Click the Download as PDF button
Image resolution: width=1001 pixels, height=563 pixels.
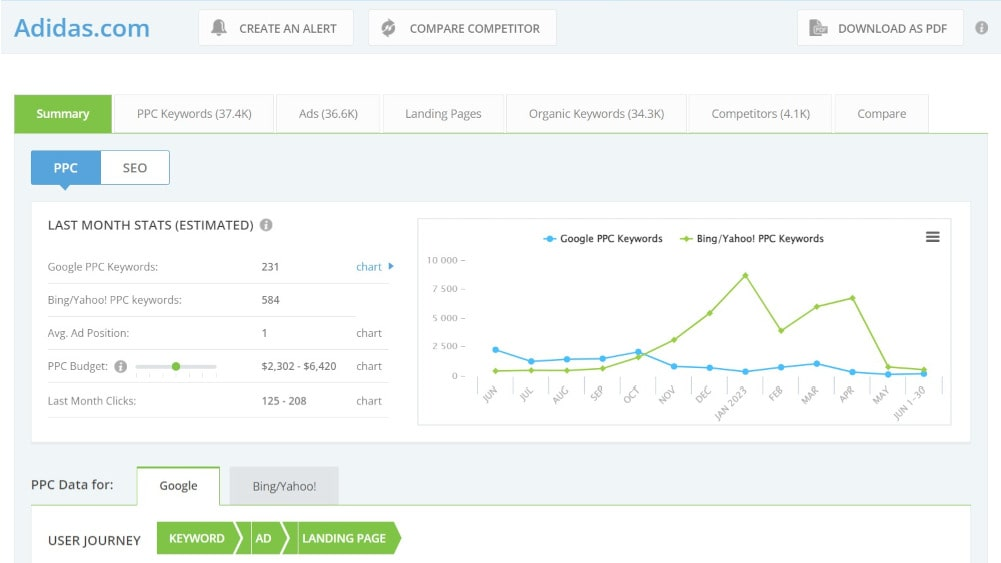tap(880, 28)
